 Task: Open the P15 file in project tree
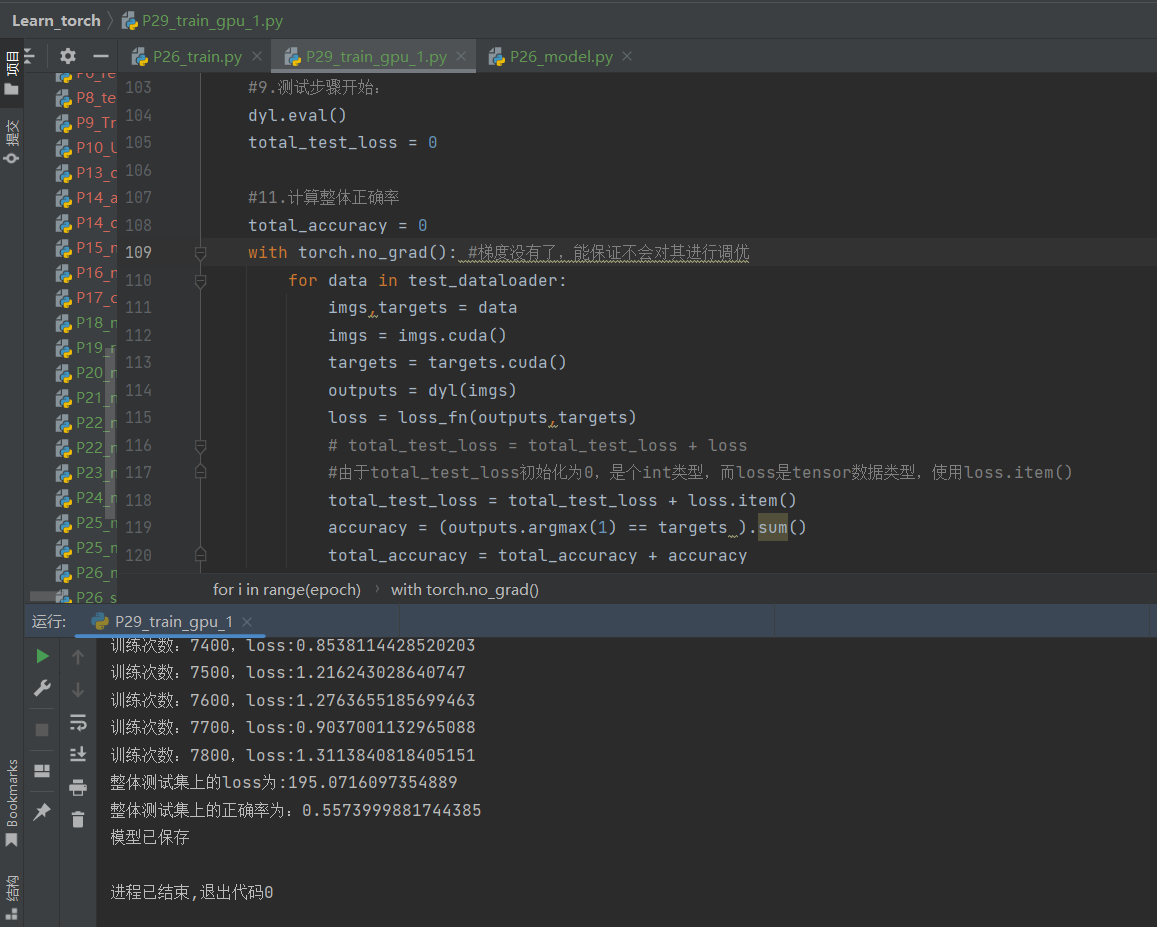86,247
